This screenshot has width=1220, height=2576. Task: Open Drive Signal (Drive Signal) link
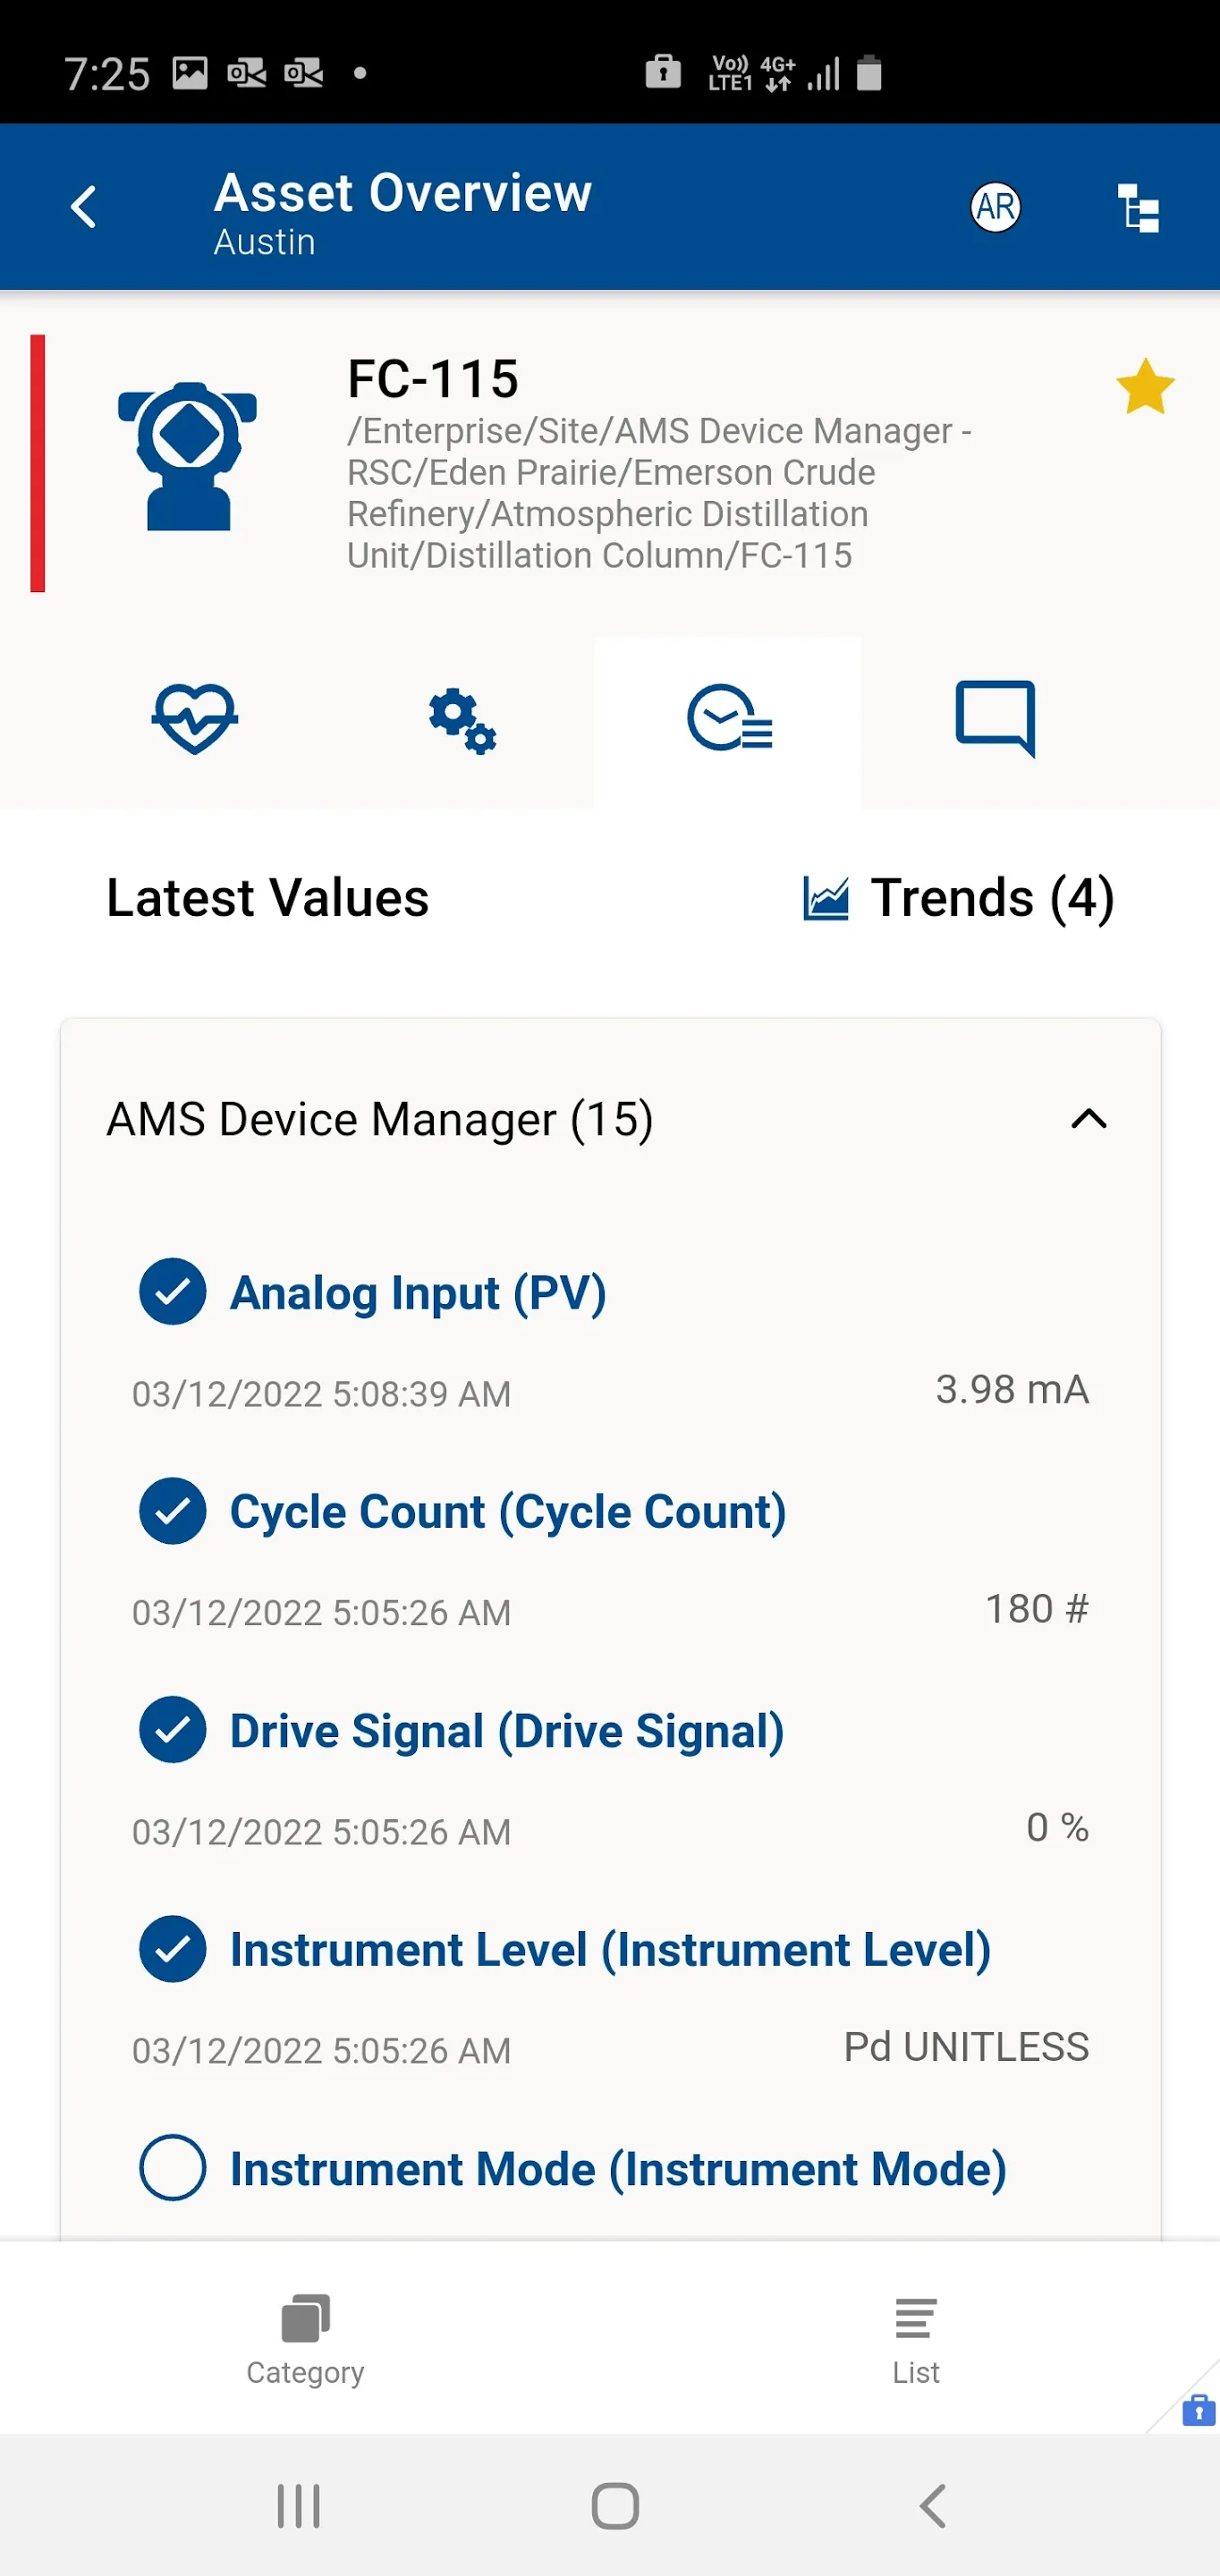507,1731
